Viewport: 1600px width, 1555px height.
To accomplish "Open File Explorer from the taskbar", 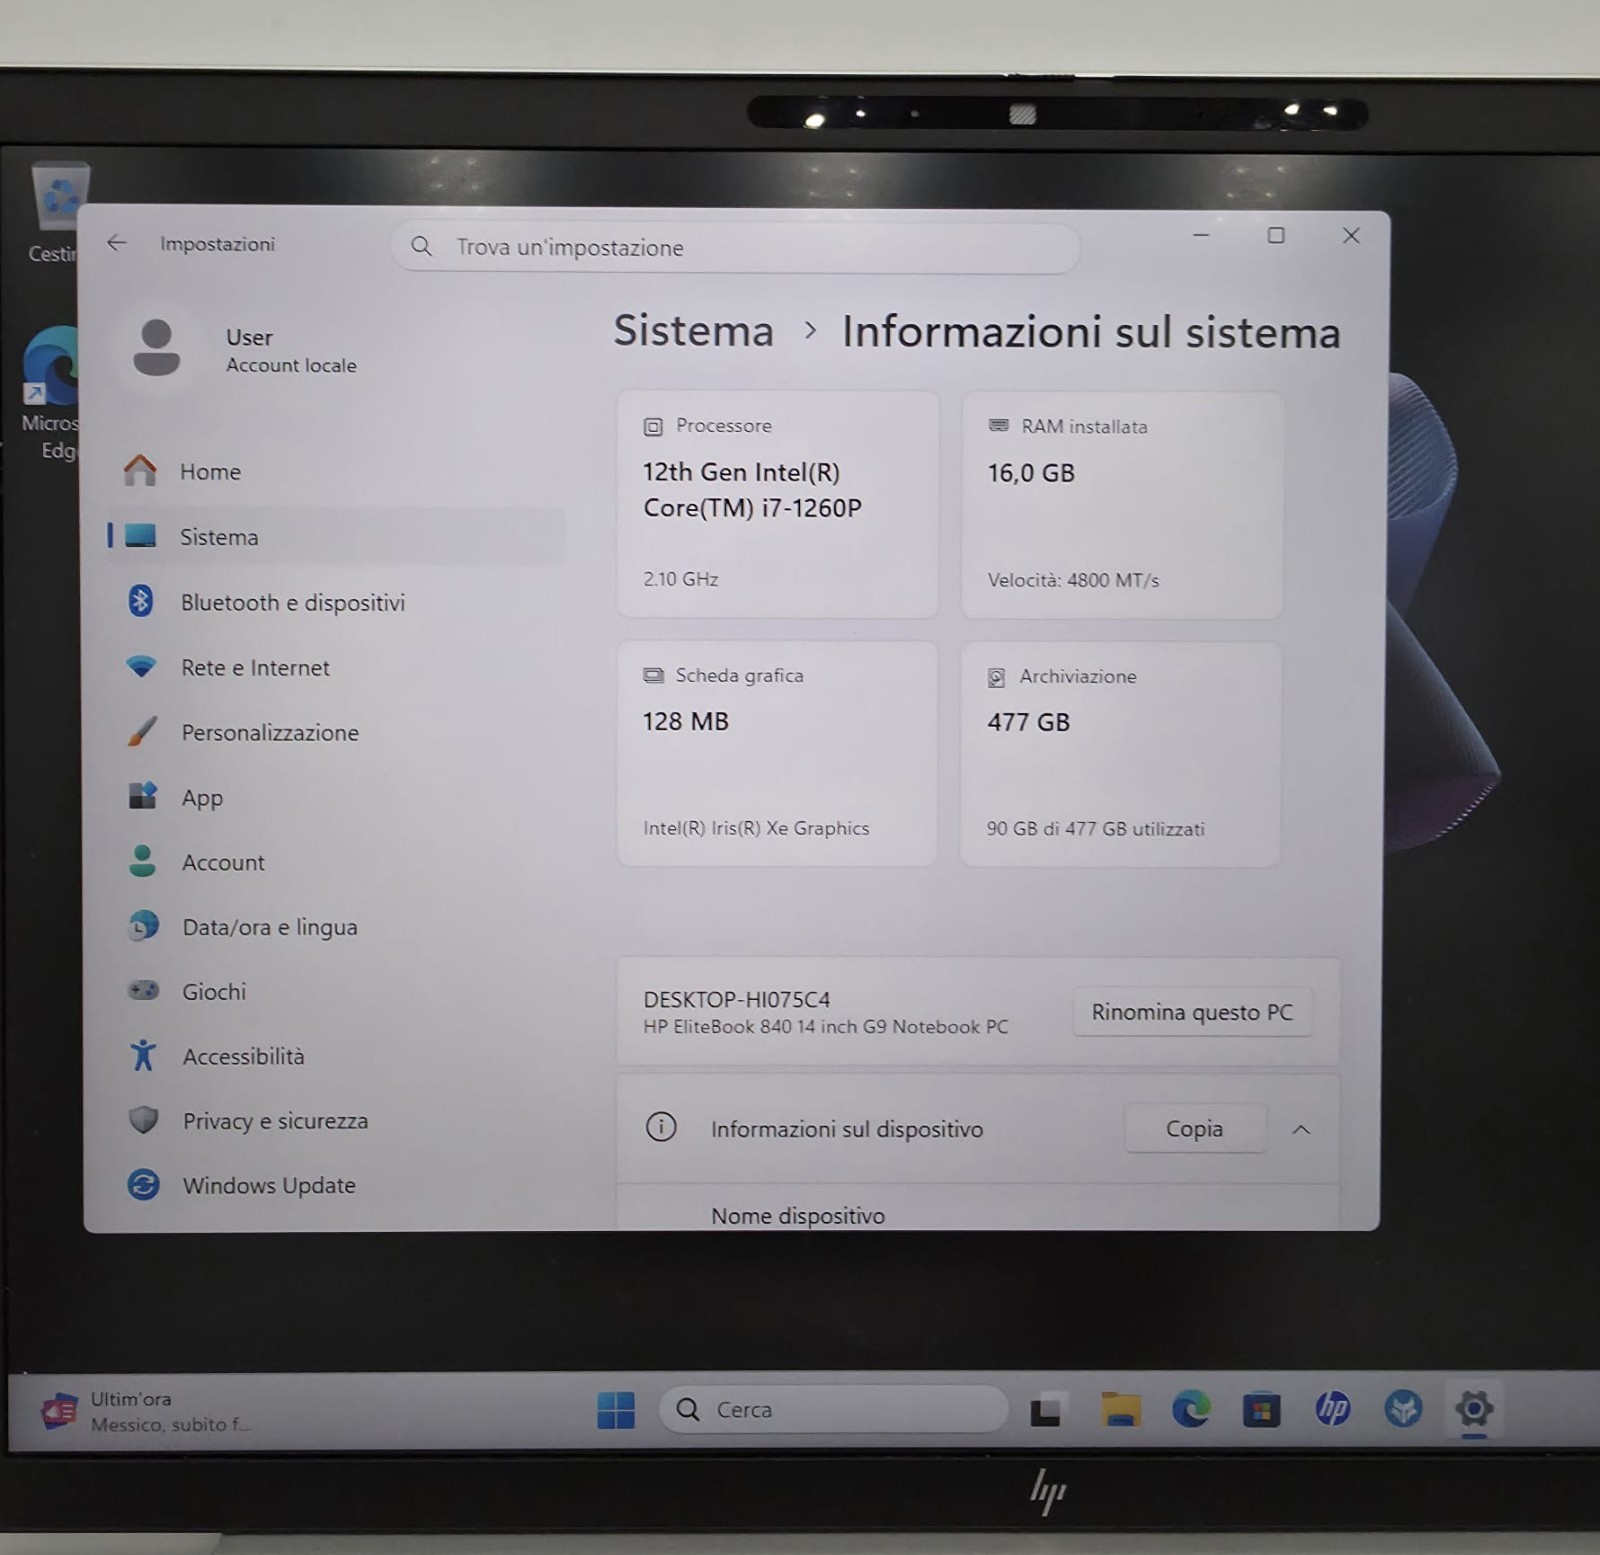I will tap(1120, 1409).
